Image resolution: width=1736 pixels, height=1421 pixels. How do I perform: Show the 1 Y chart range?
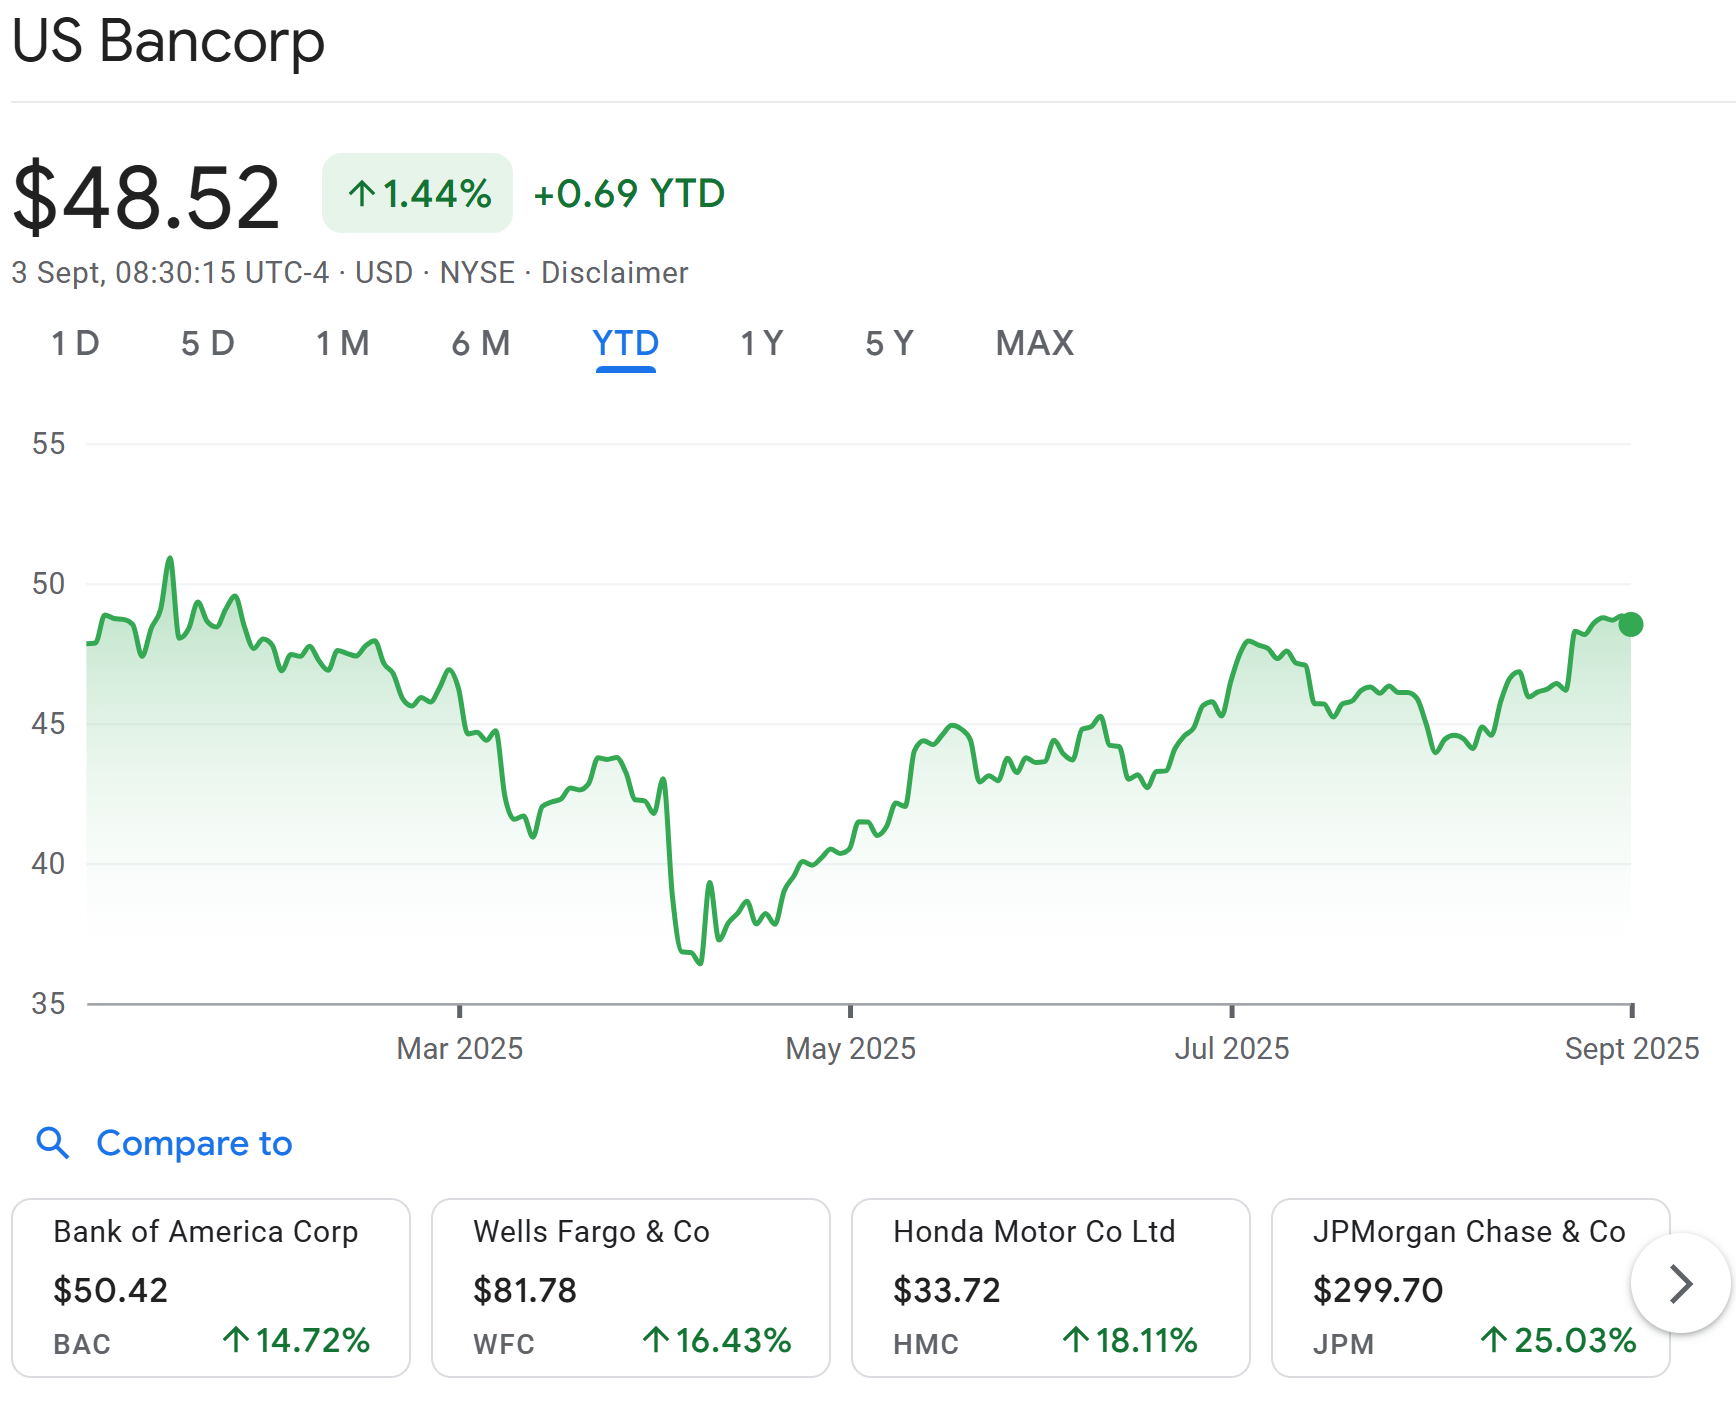[x=761, y=344]
